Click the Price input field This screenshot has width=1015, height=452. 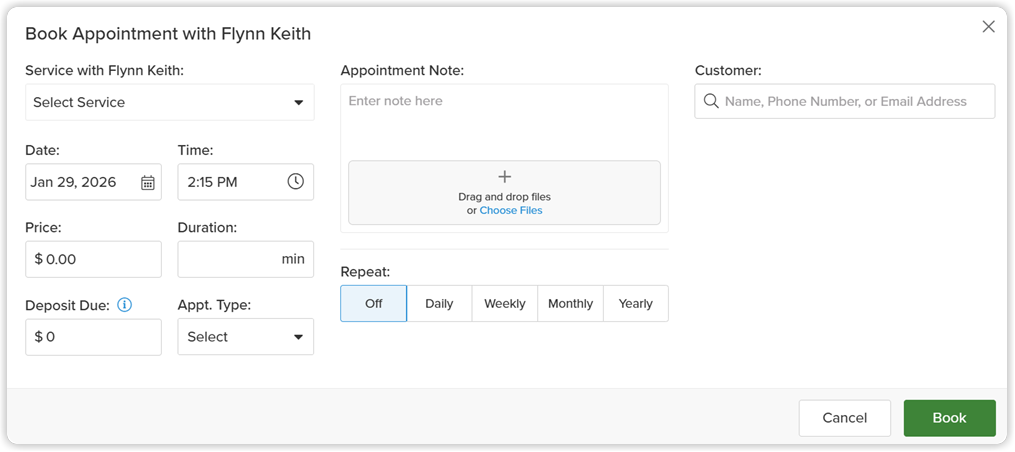point(93,260)
